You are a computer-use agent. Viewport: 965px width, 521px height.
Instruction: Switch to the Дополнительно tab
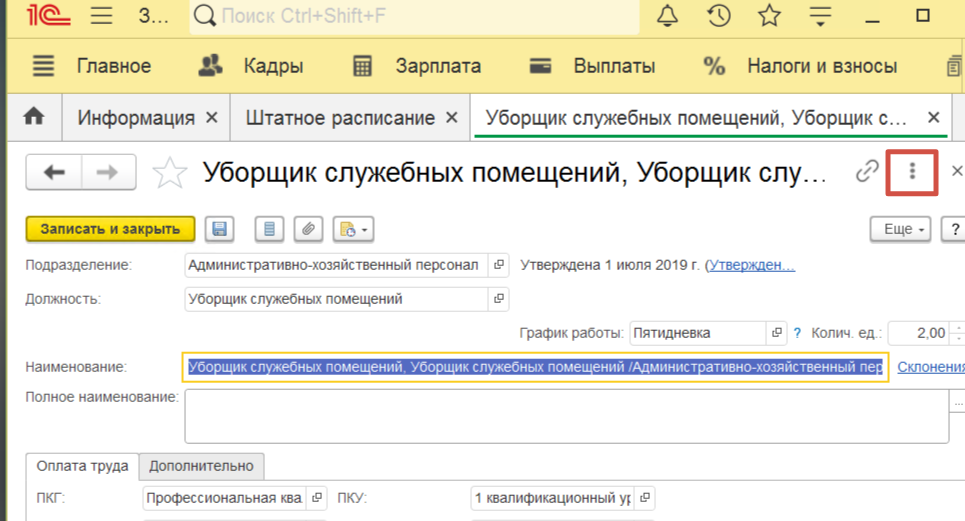(x=201, y=466)
